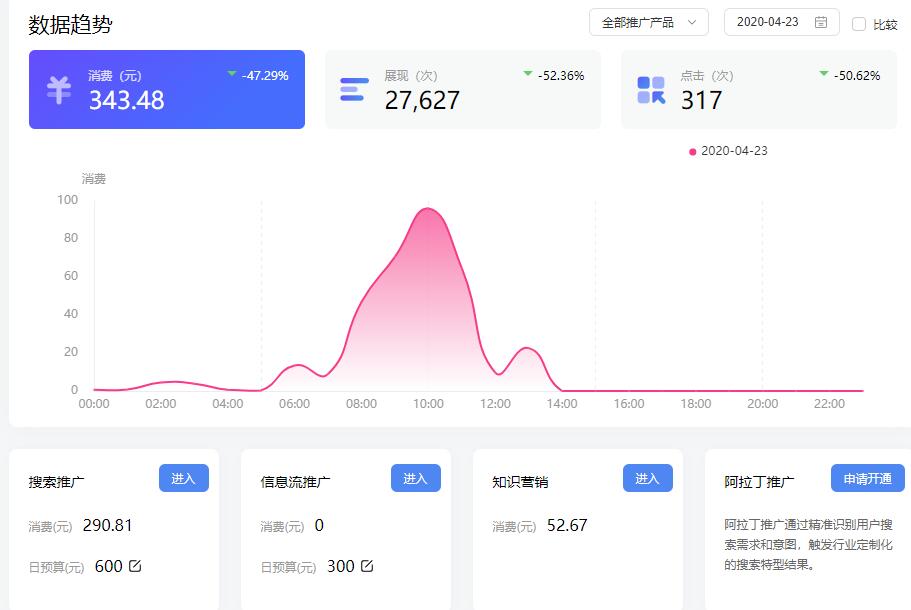Click the chart peak near 10:00
The height and width of the screenshot is (610, 911).
[x=428, y=210]
